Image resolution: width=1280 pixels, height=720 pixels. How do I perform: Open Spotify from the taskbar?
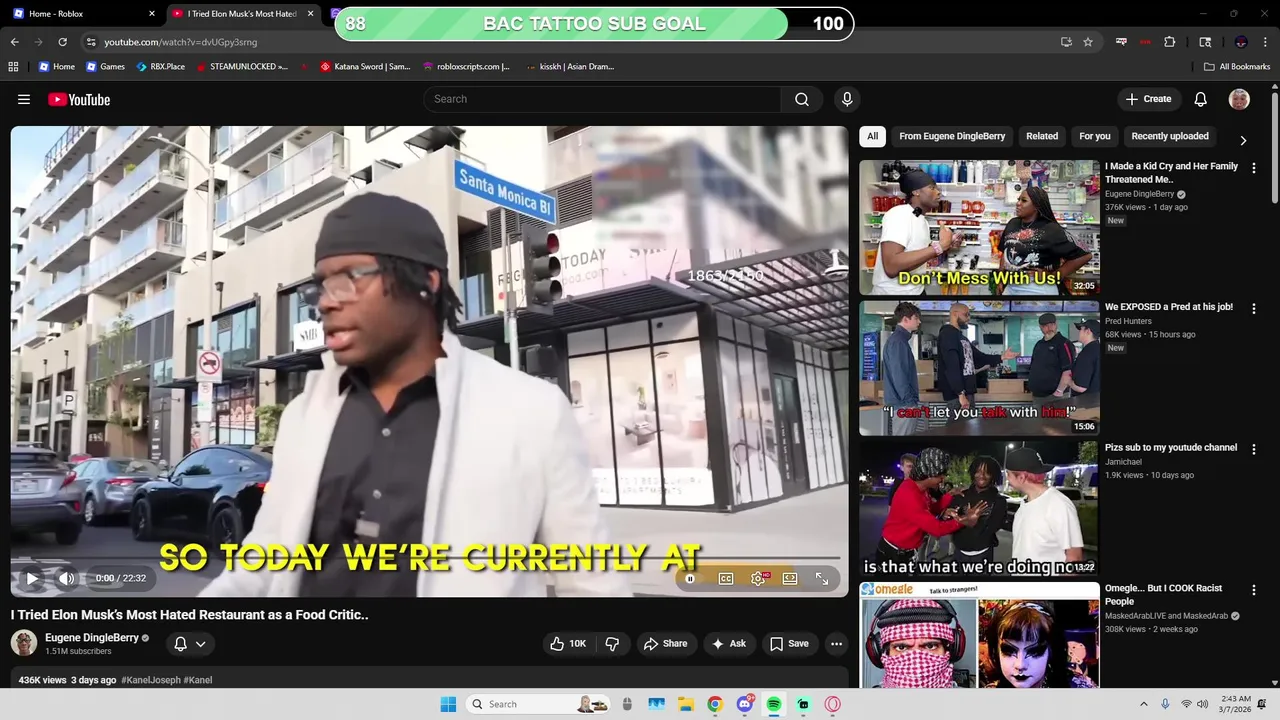click(774, 704)
